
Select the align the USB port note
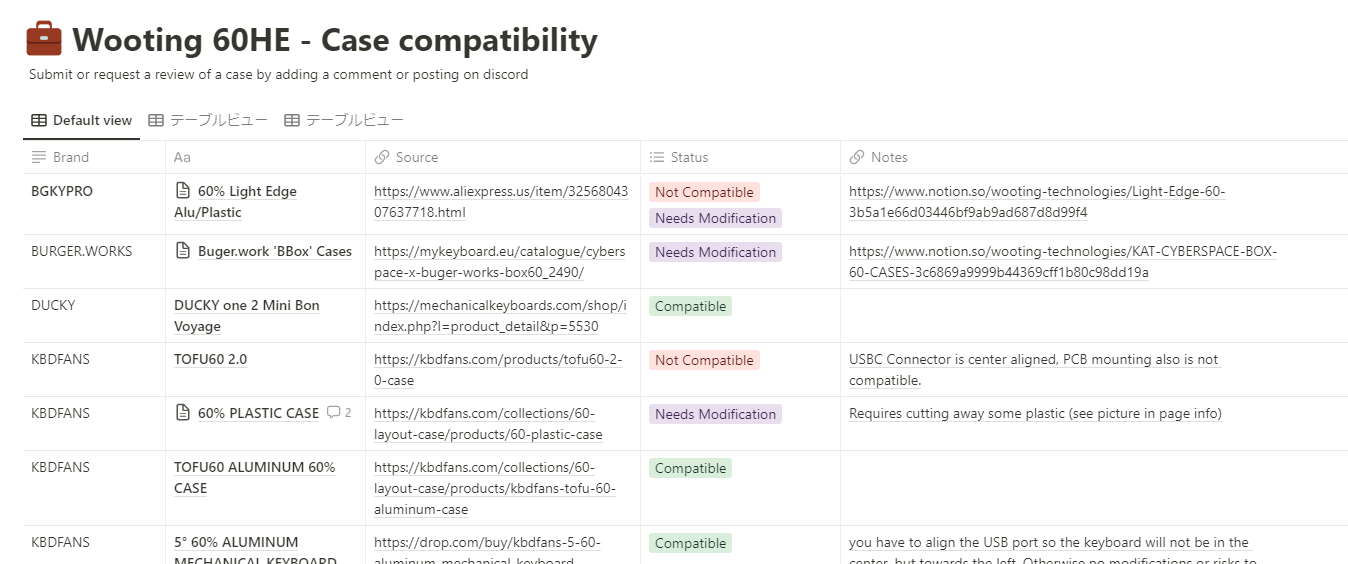[x=1053, y=549]
